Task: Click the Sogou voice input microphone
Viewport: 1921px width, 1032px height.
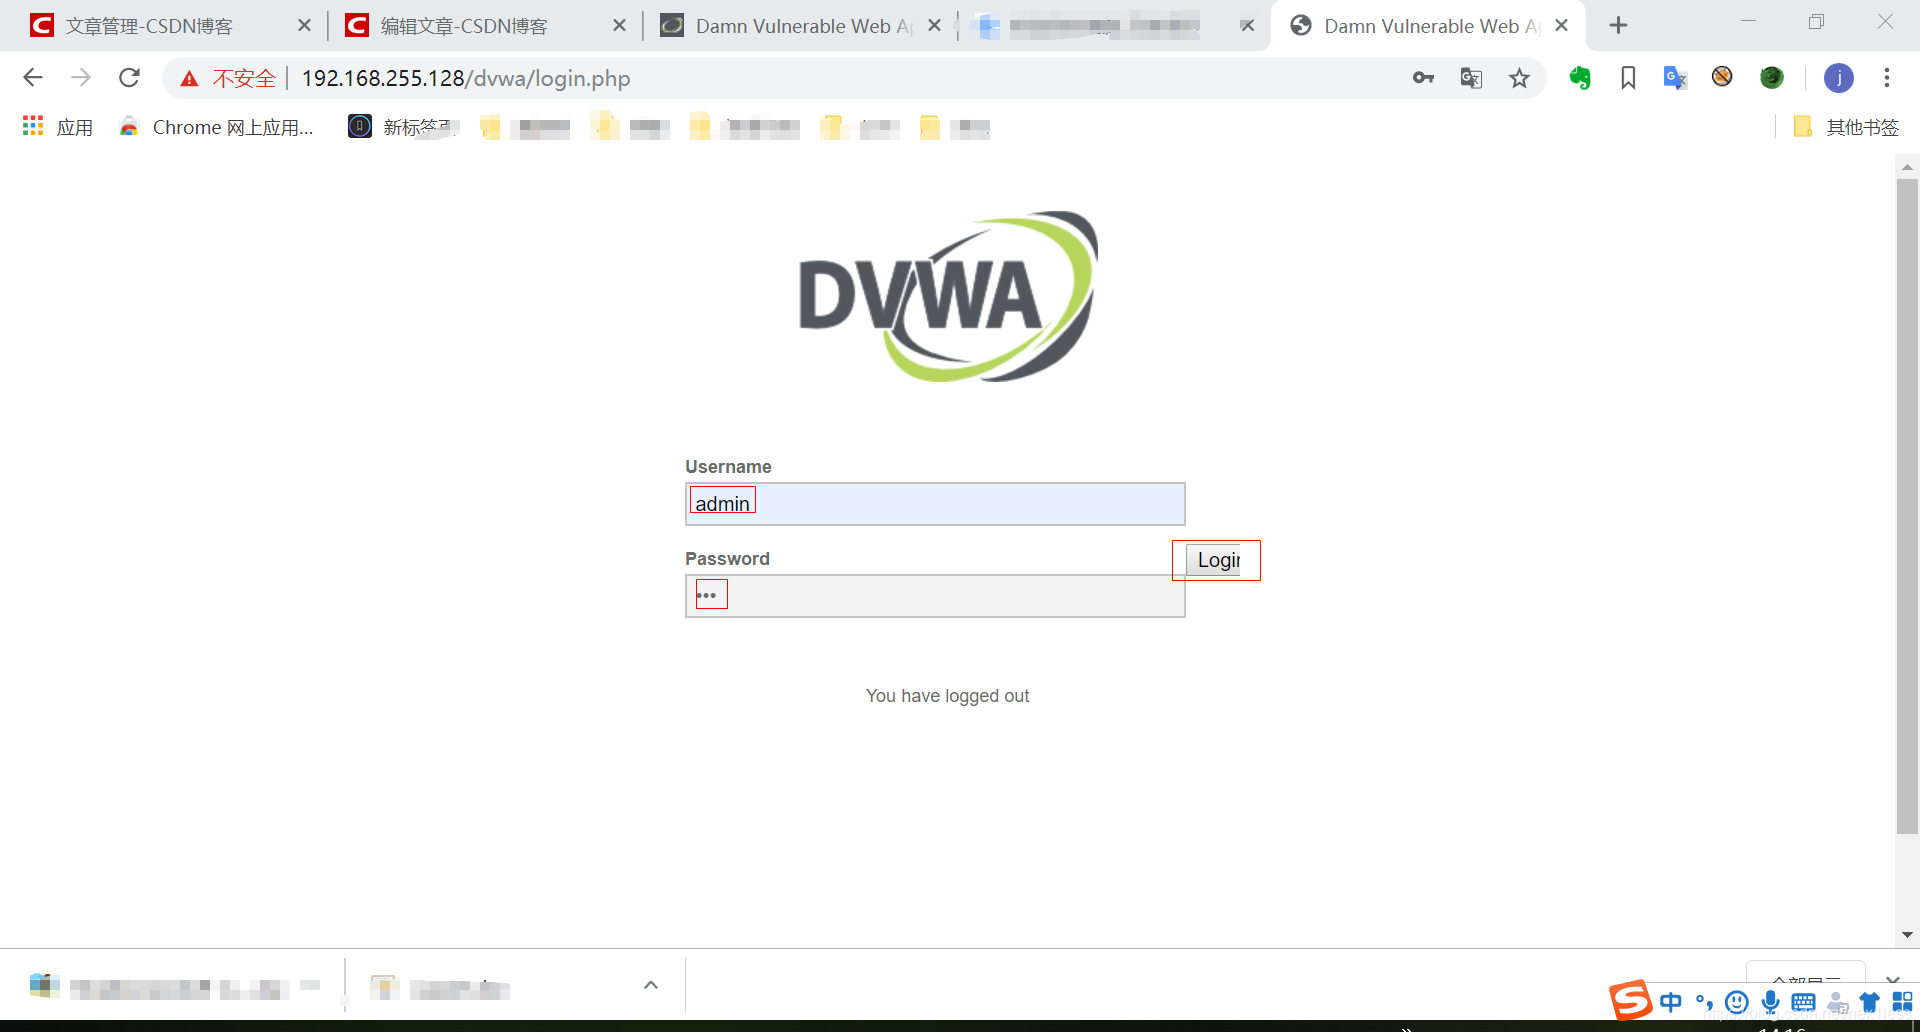Action: pyautogui.click(x=1770, y=1002)
